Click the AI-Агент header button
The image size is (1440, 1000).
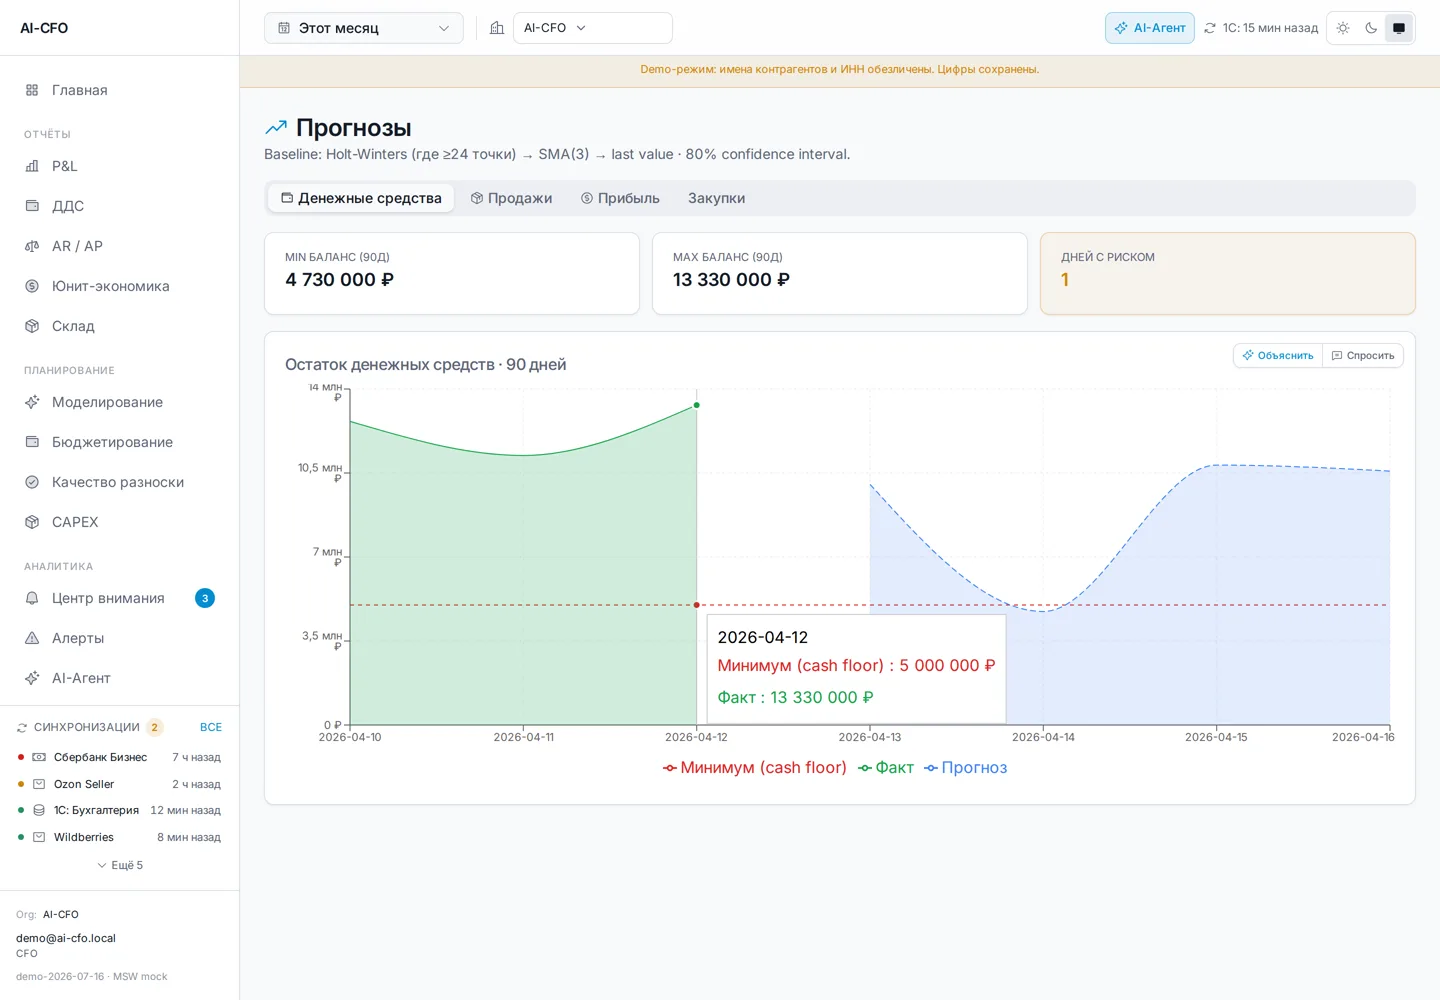[1150, 28]
